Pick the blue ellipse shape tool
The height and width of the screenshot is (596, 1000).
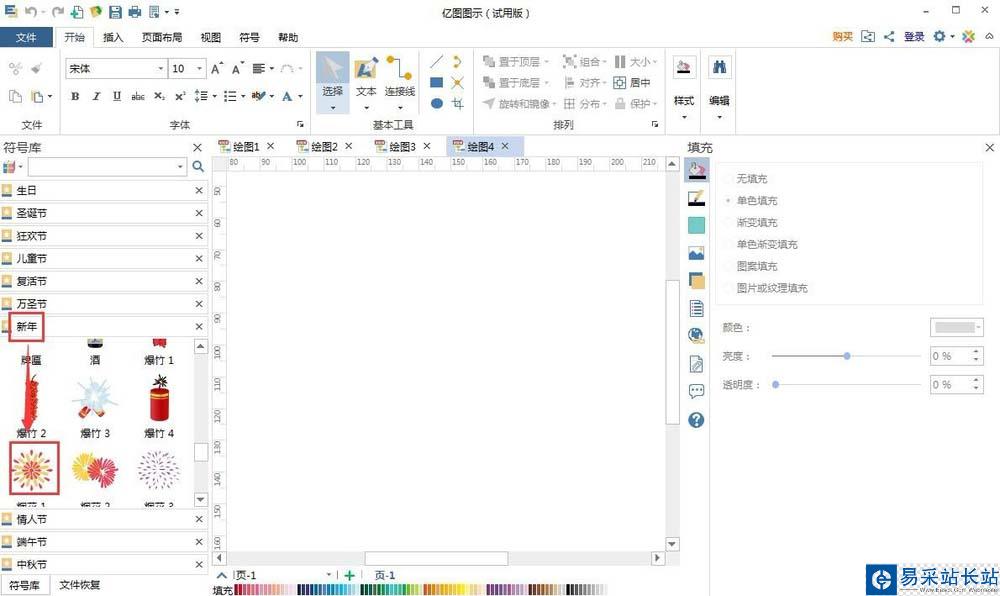pyautogui.click(x=437, y=103)
